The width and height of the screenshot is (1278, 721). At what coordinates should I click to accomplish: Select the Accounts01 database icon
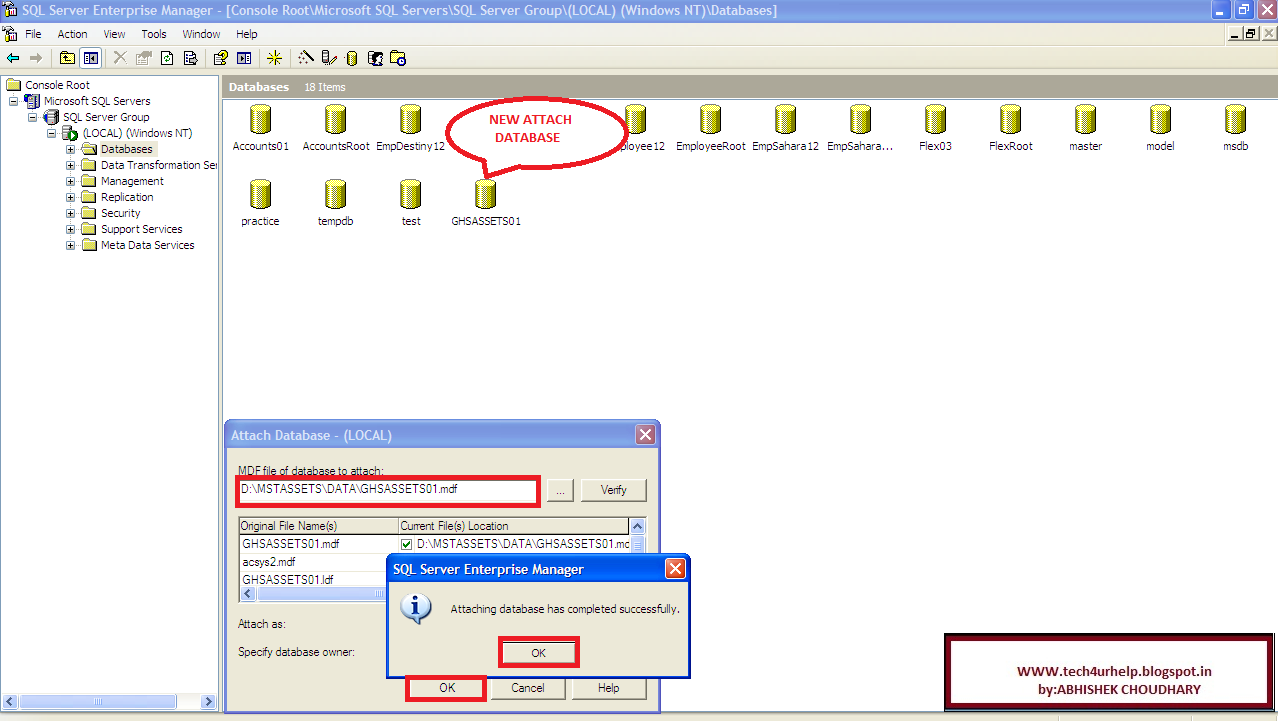tap(260, 120)
